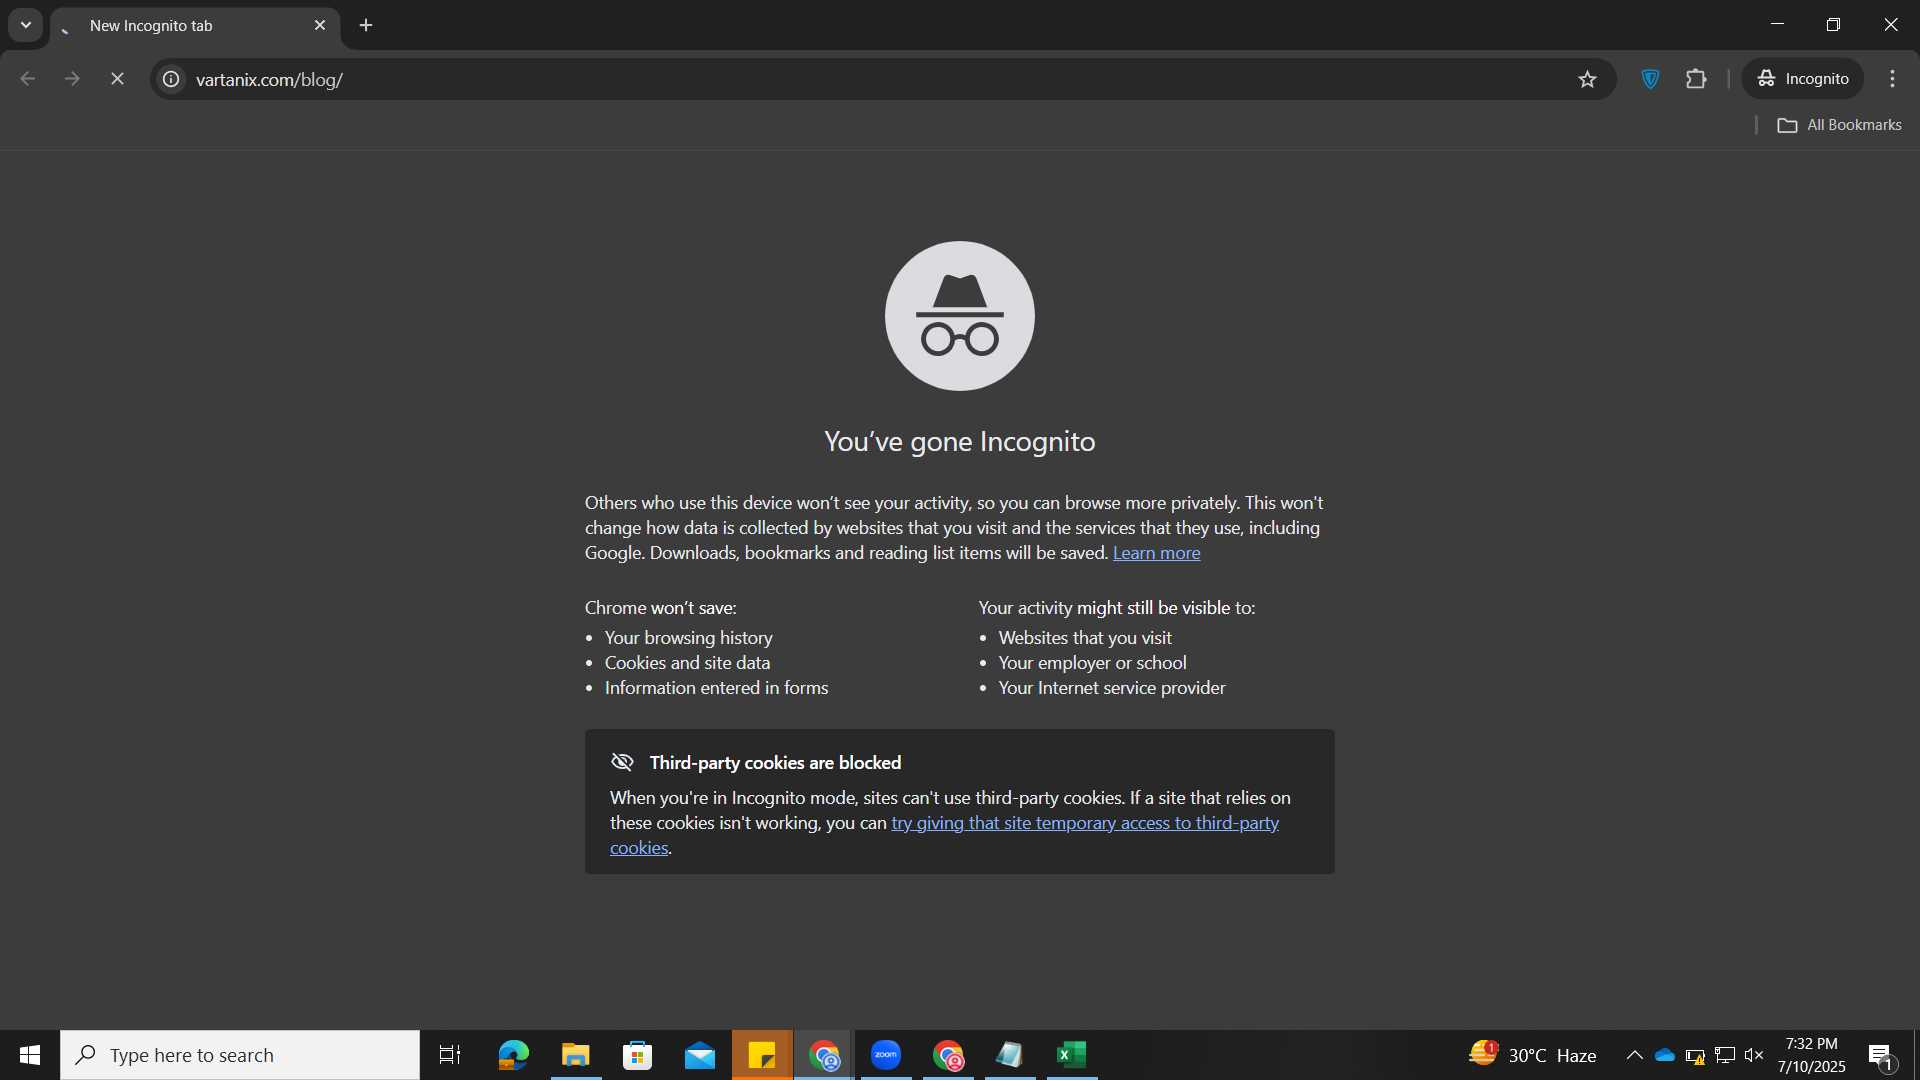Open the Notepad-like app on taskbar
1920x1080 pixels.
pyautogui.click(x=1010, y=1055)
